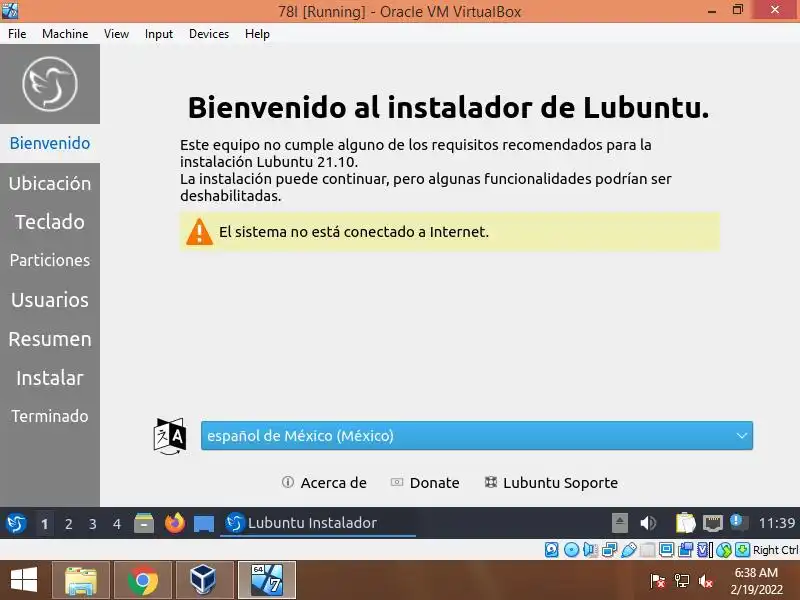The width and height of the screenshot is (800, 600).
Task: Open the clipboard manager tray icon
Action: (x=686, y=523)
